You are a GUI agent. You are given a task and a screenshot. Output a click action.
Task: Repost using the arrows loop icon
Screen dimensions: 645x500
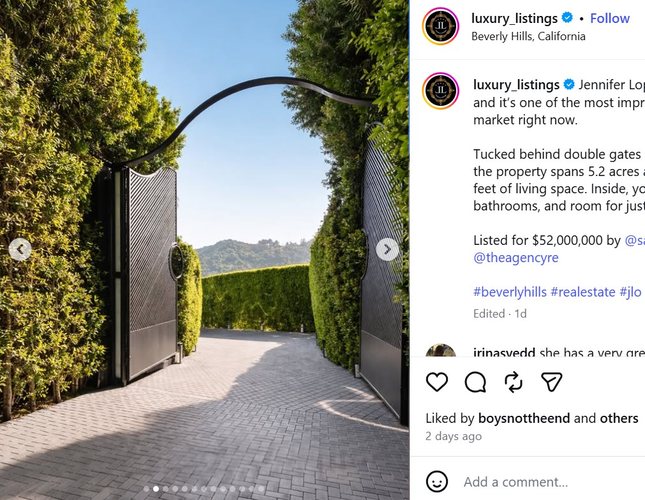point(513,382)
